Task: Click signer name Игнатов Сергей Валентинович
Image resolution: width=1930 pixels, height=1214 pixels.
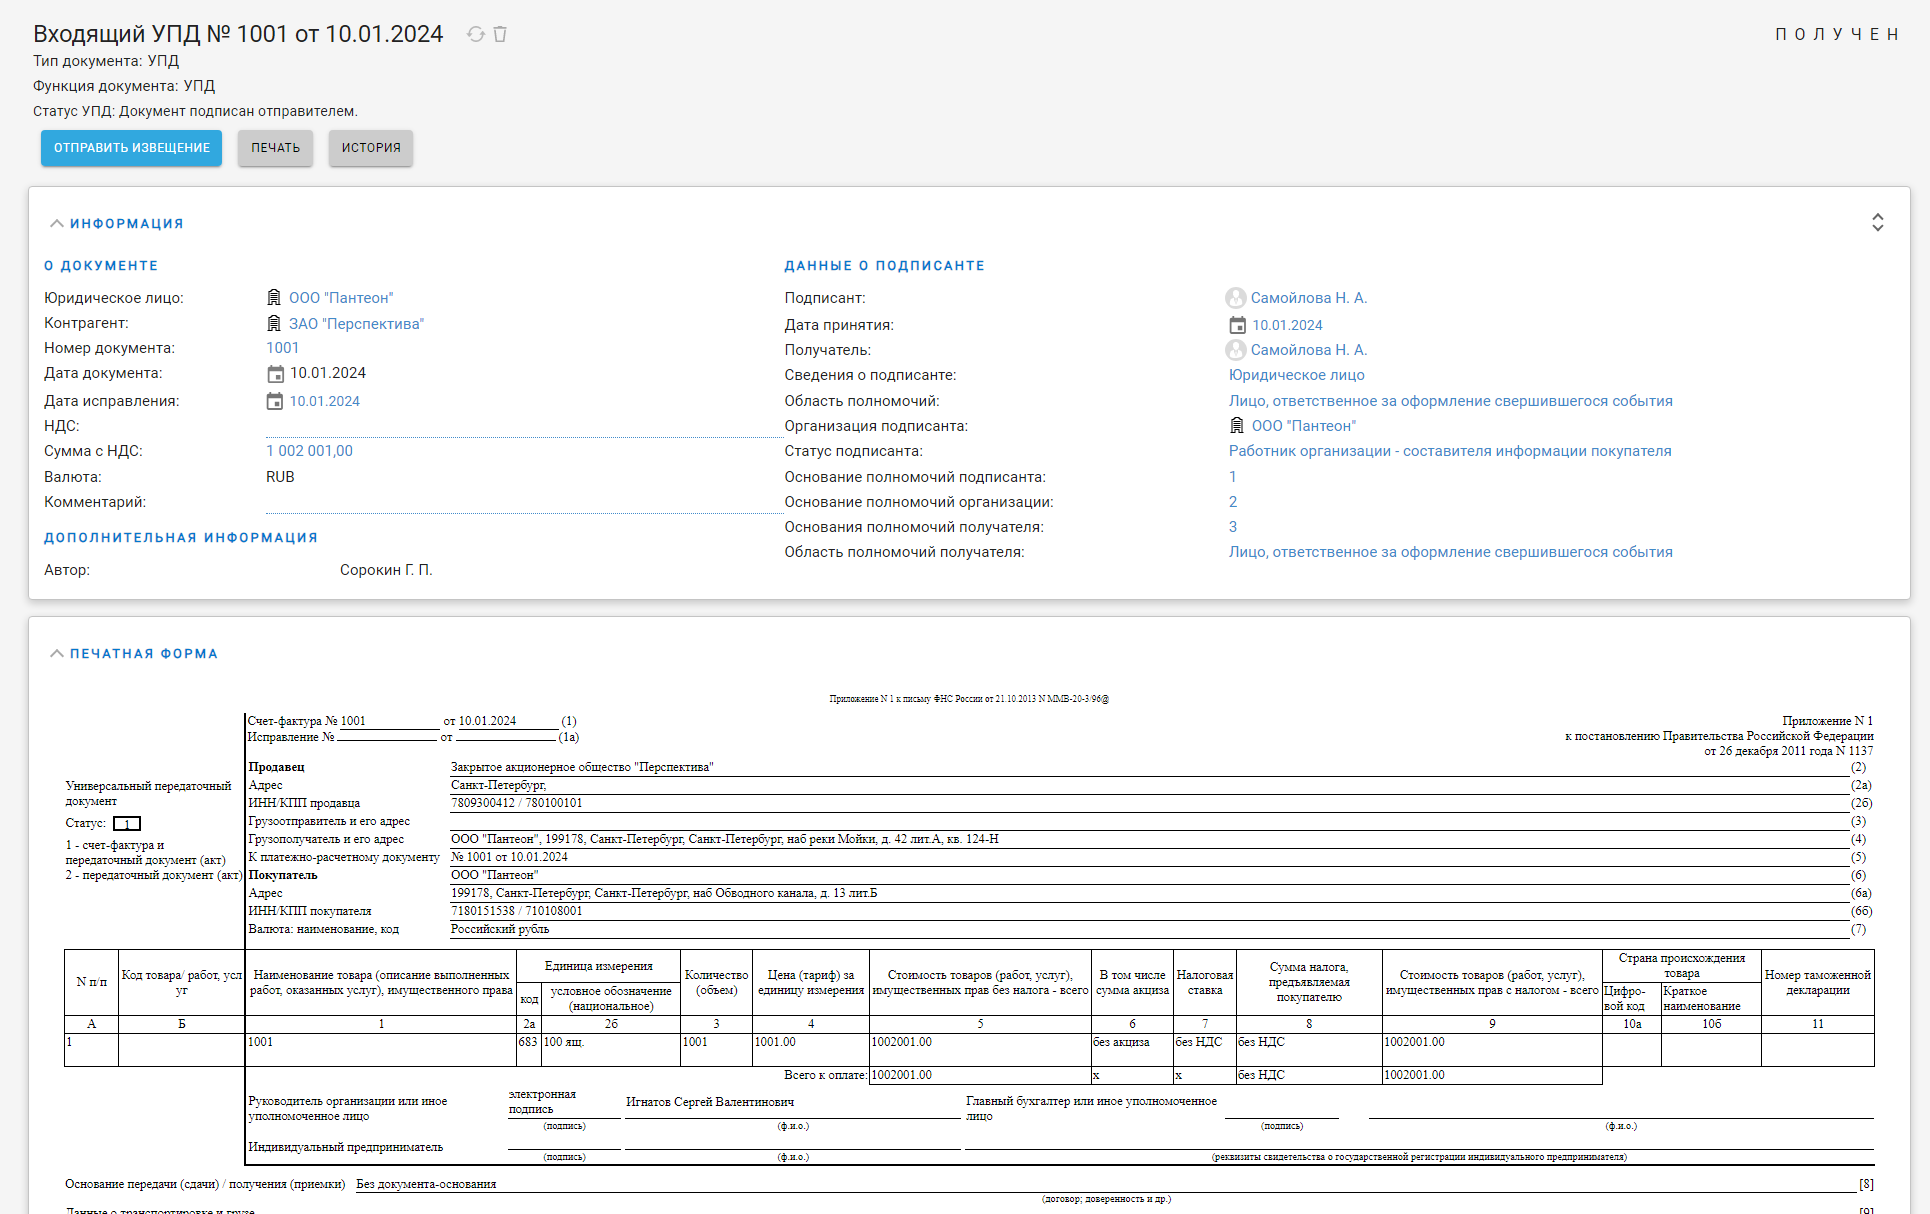Action: [x=710, y=1102]
